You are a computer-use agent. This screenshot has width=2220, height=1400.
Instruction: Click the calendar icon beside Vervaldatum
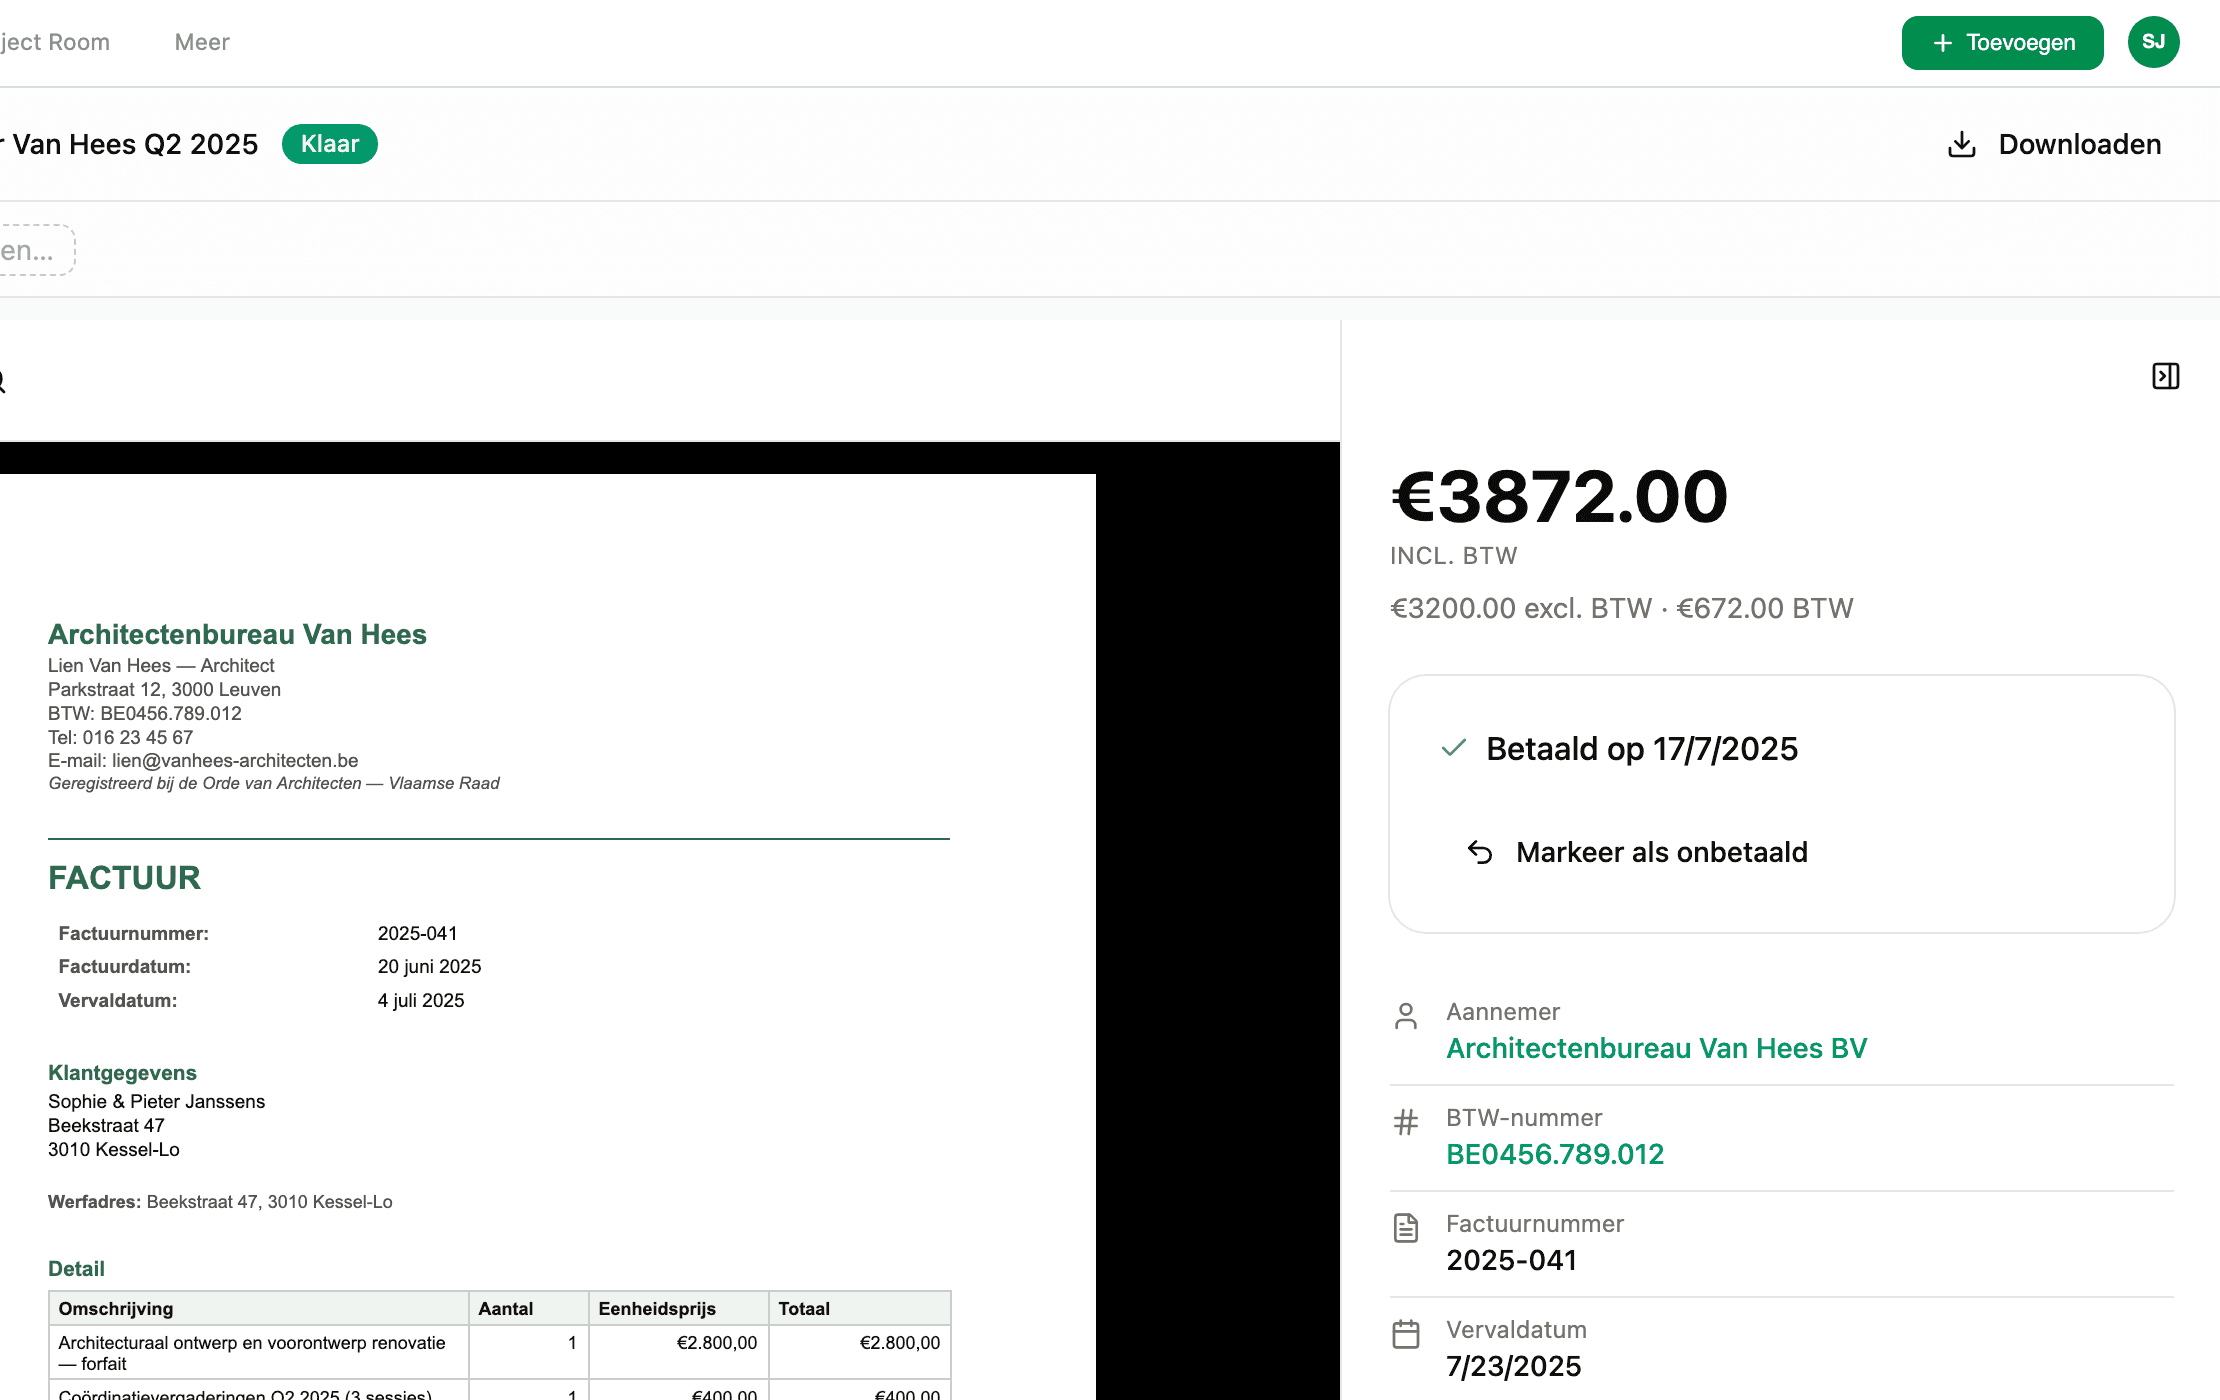1406,1334
